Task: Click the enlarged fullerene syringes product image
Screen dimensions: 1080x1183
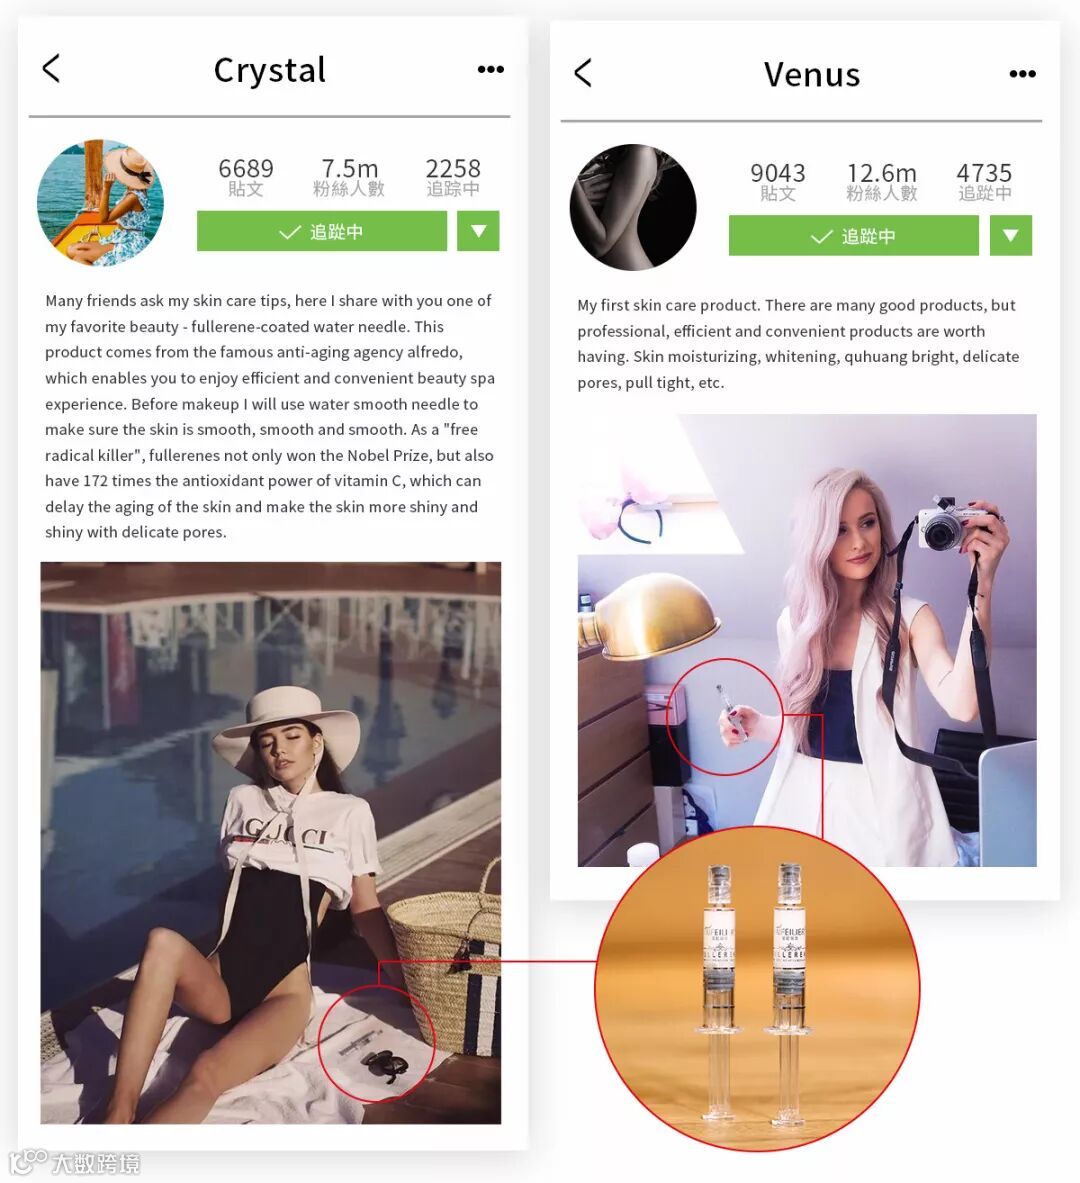Action: click(757, 988)
